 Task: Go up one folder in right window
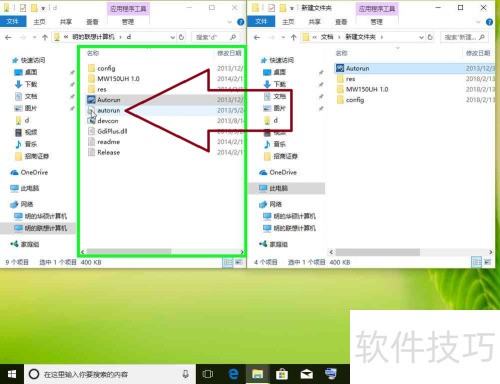click(x=293, y=37)
